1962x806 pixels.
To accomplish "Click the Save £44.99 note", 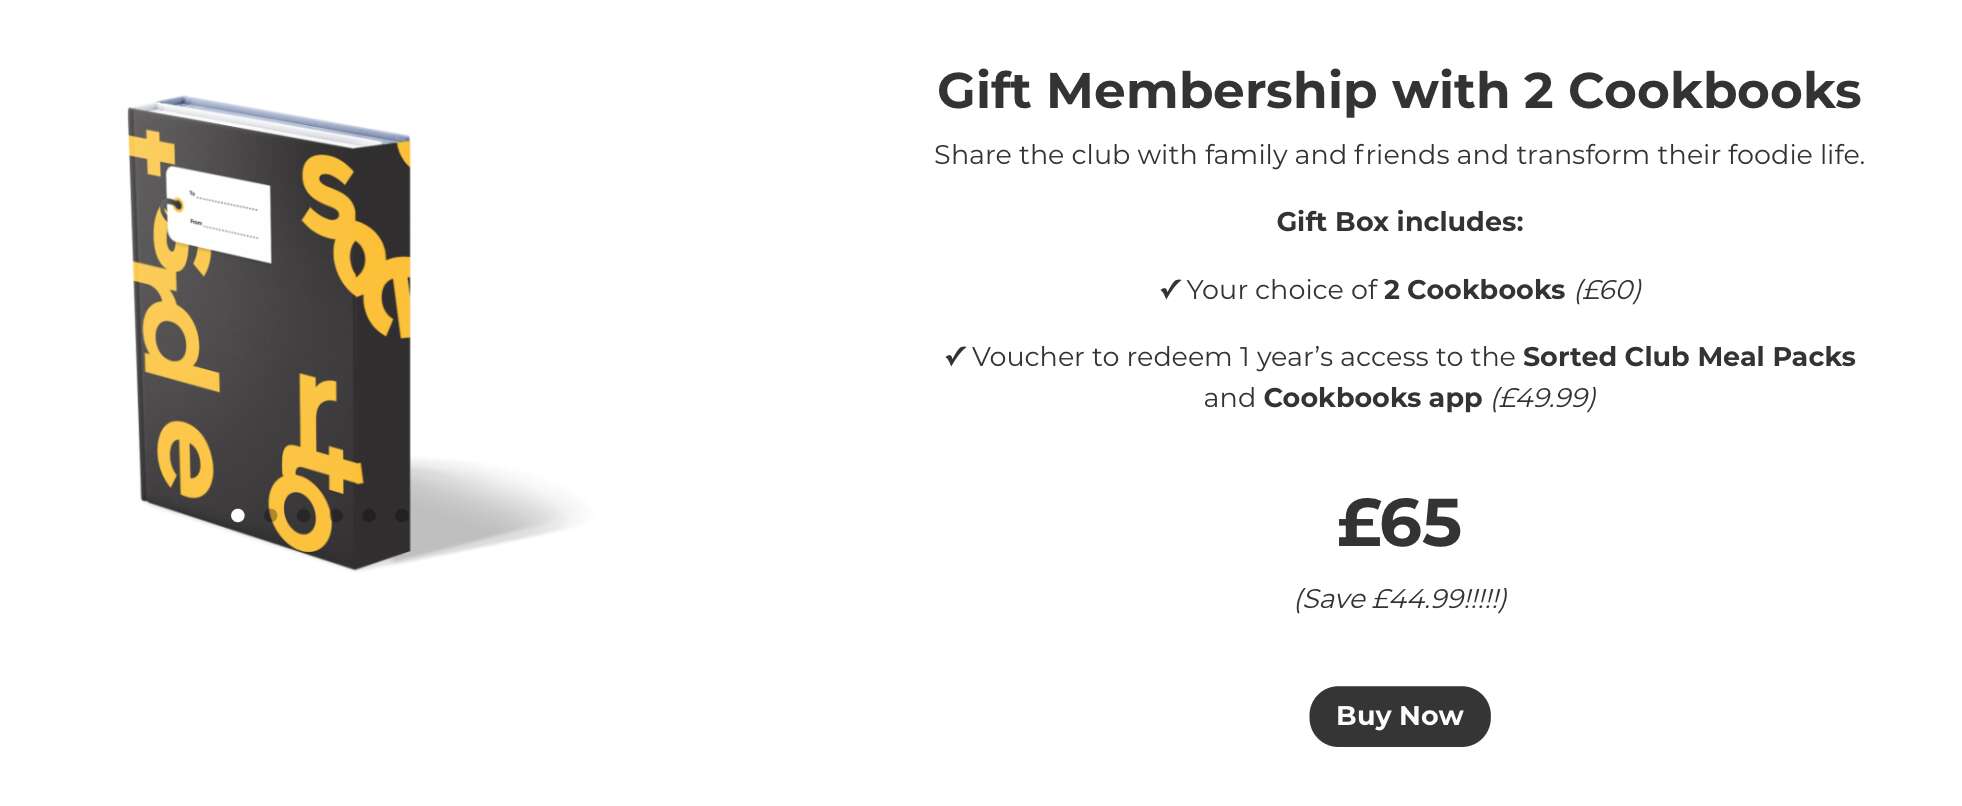I will point(1400,599).
